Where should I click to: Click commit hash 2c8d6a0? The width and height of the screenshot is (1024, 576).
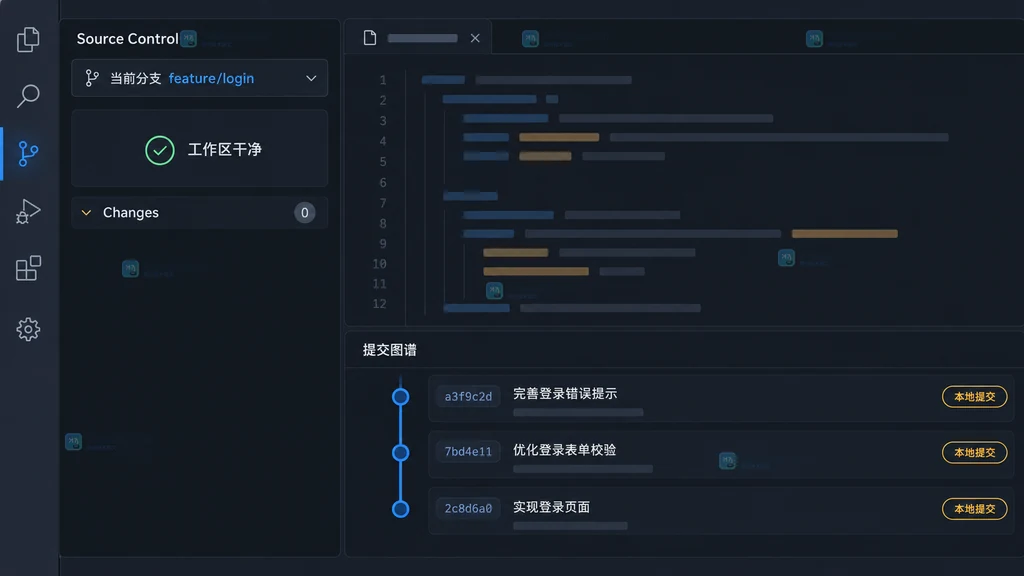[x=468, y=508]
